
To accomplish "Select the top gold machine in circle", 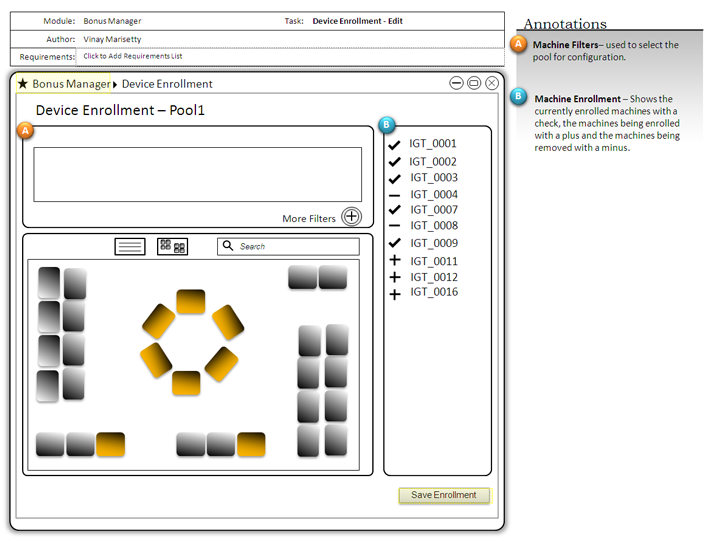I will (x=191, y=302).
